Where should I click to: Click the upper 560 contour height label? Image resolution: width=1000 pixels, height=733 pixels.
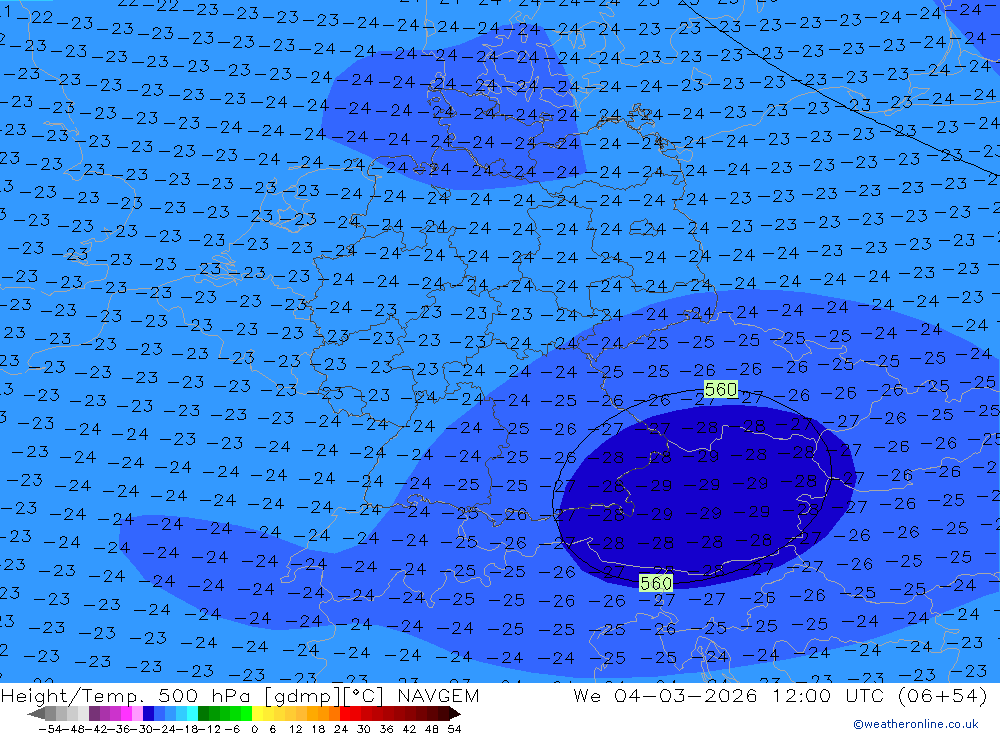[x=721, y=389]
